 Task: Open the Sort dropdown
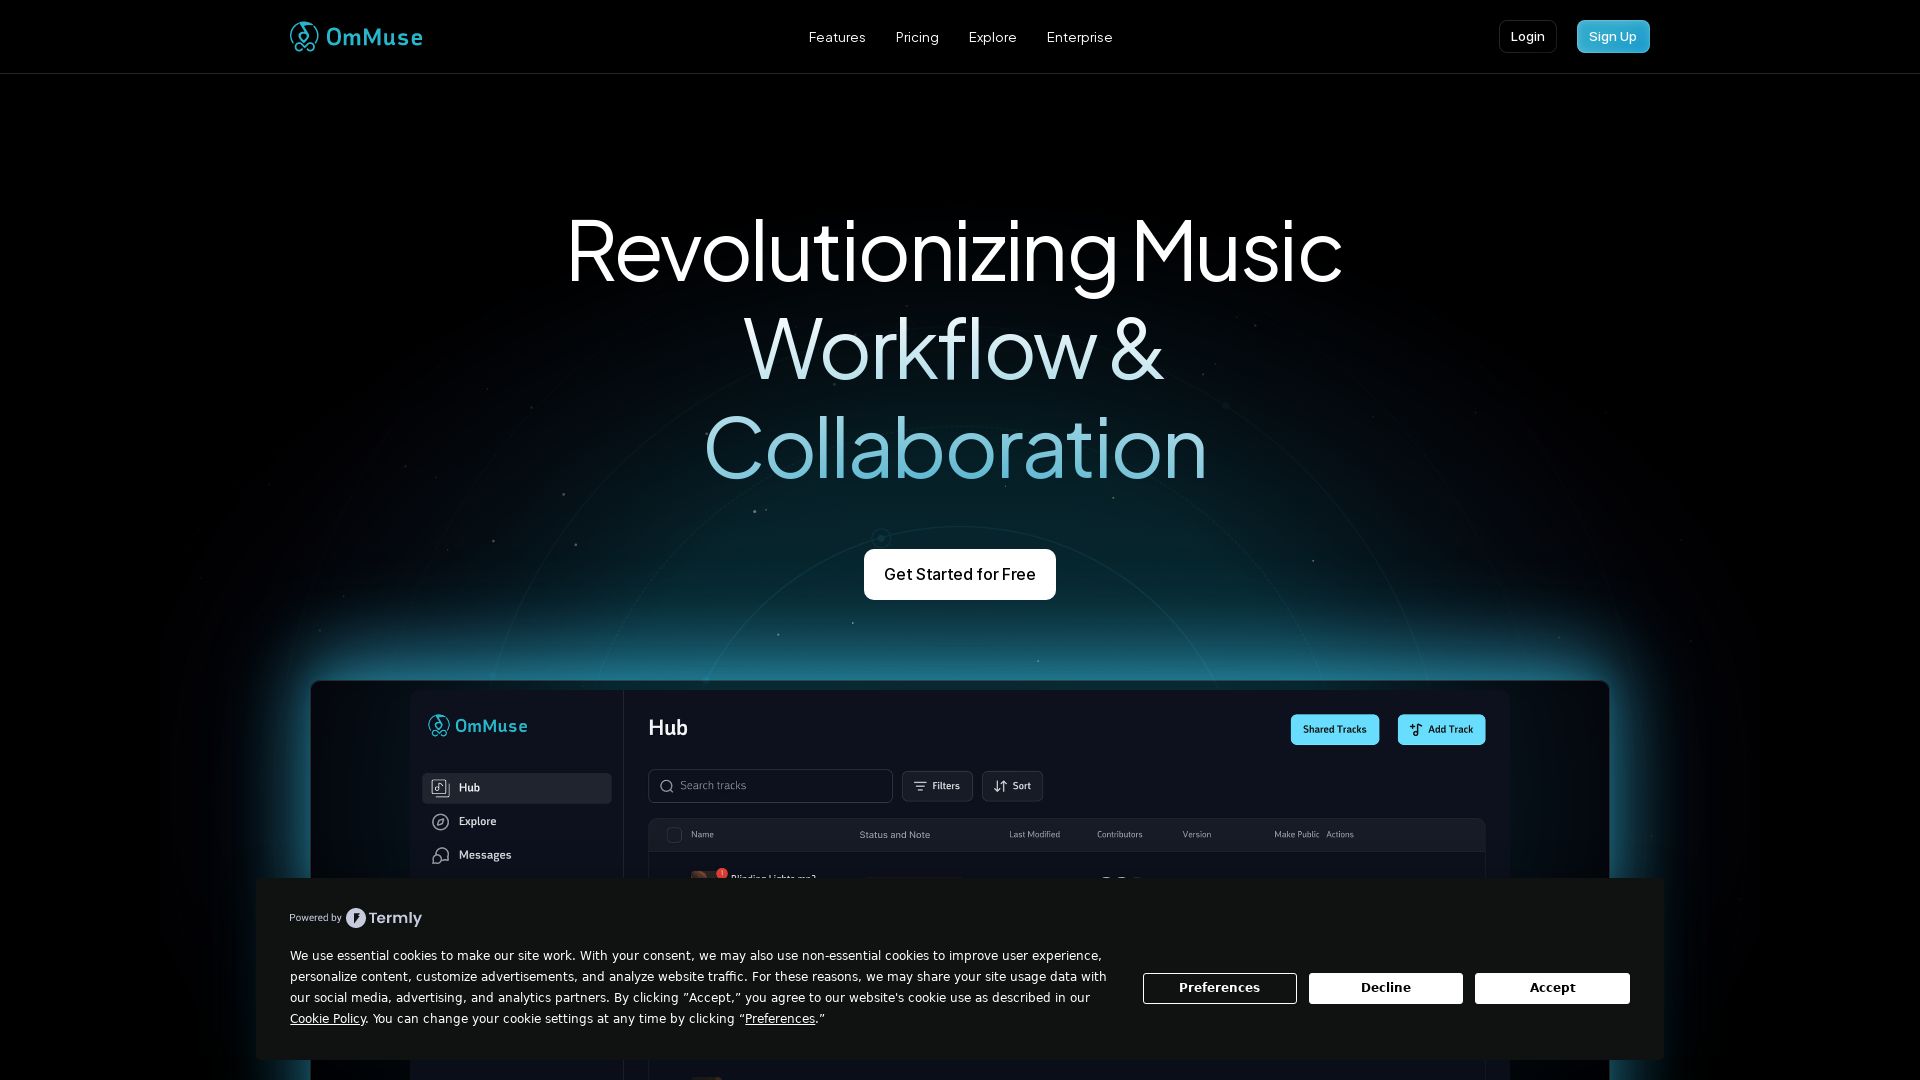[1012, 787]
